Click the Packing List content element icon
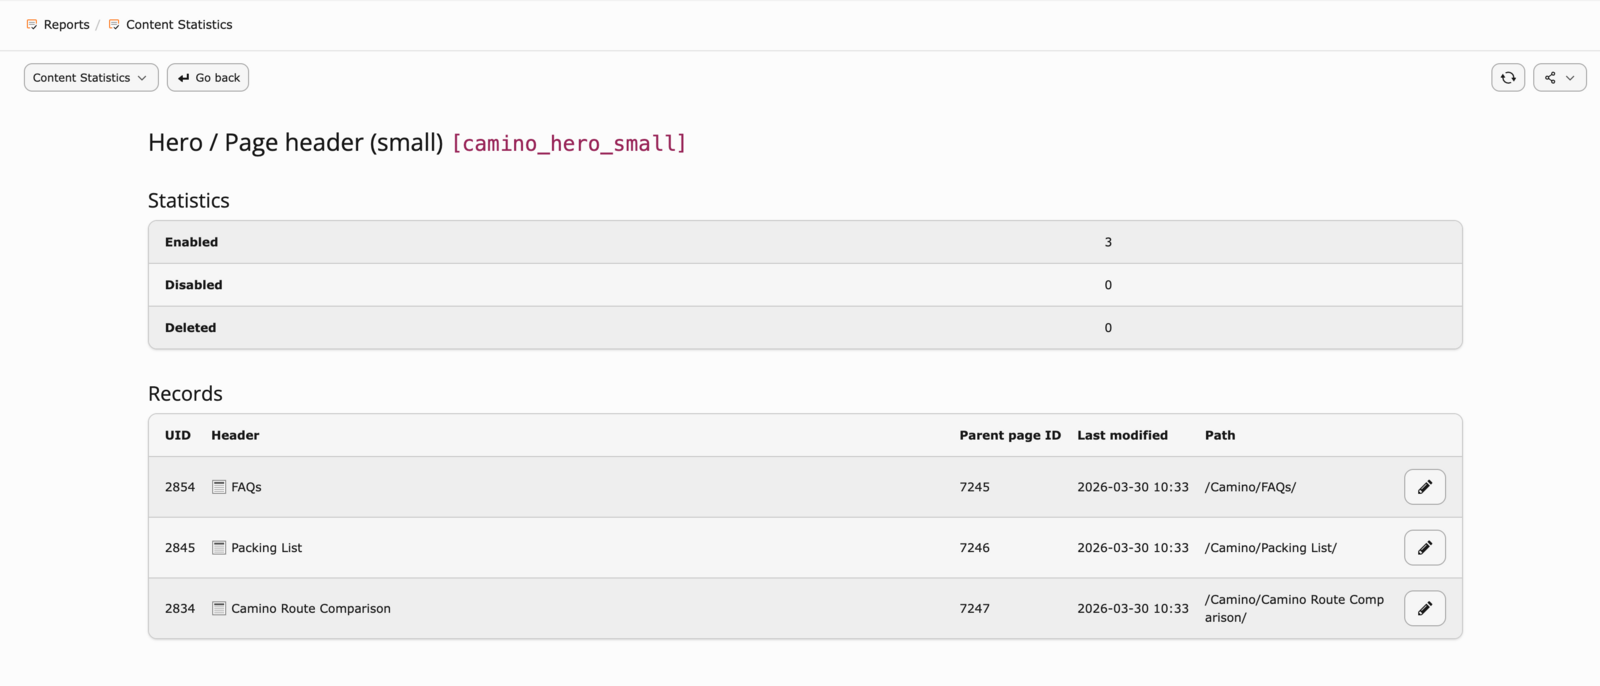 pyautogui.click(x=219, y=548)
